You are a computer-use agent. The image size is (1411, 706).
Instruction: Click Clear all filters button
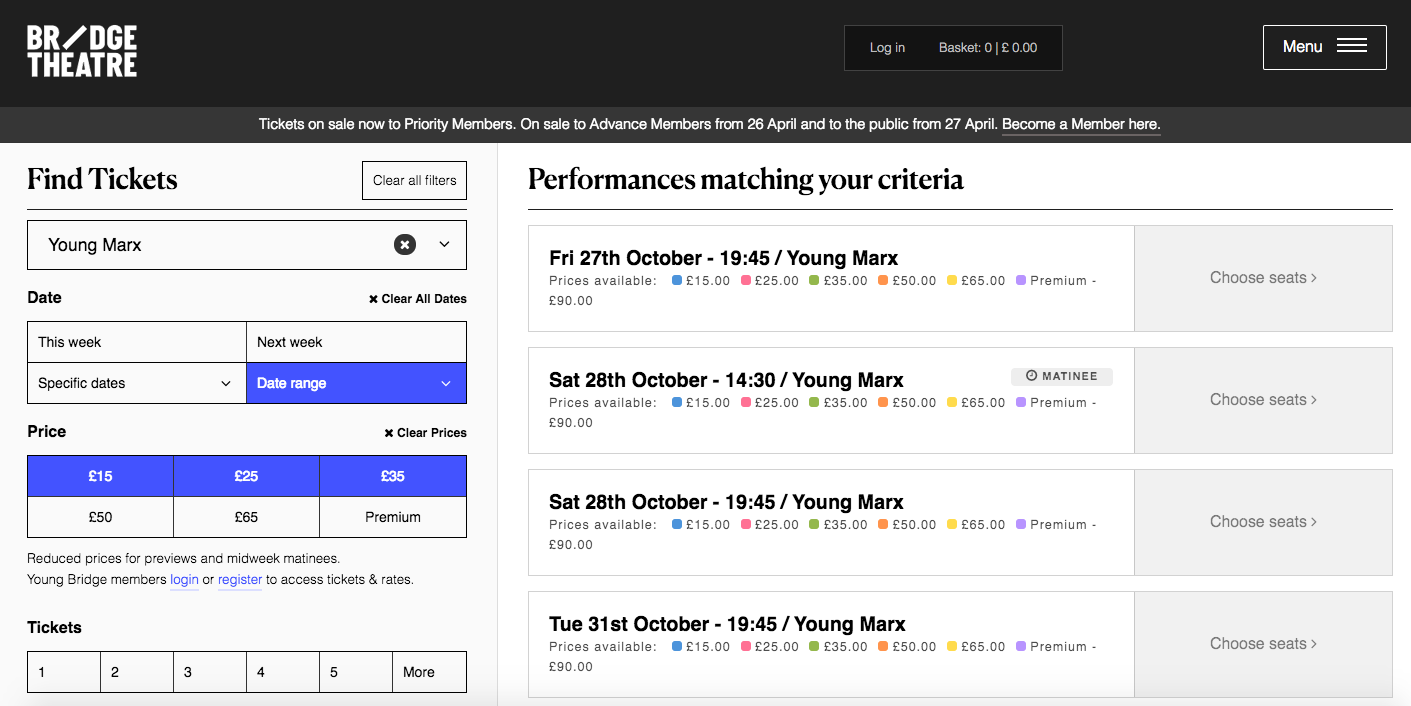[x=414, y=180]
